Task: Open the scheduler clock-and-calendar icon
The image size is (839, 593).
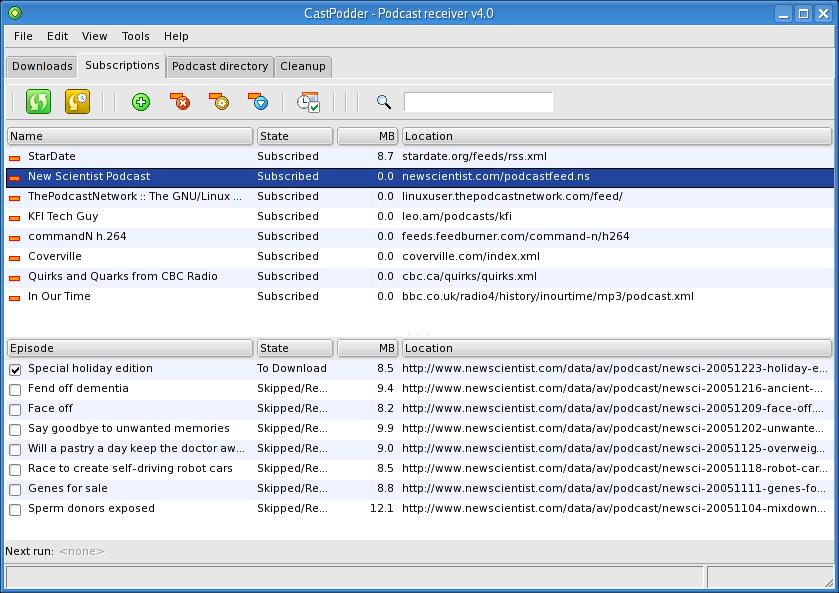Action: tap(308, 102)
